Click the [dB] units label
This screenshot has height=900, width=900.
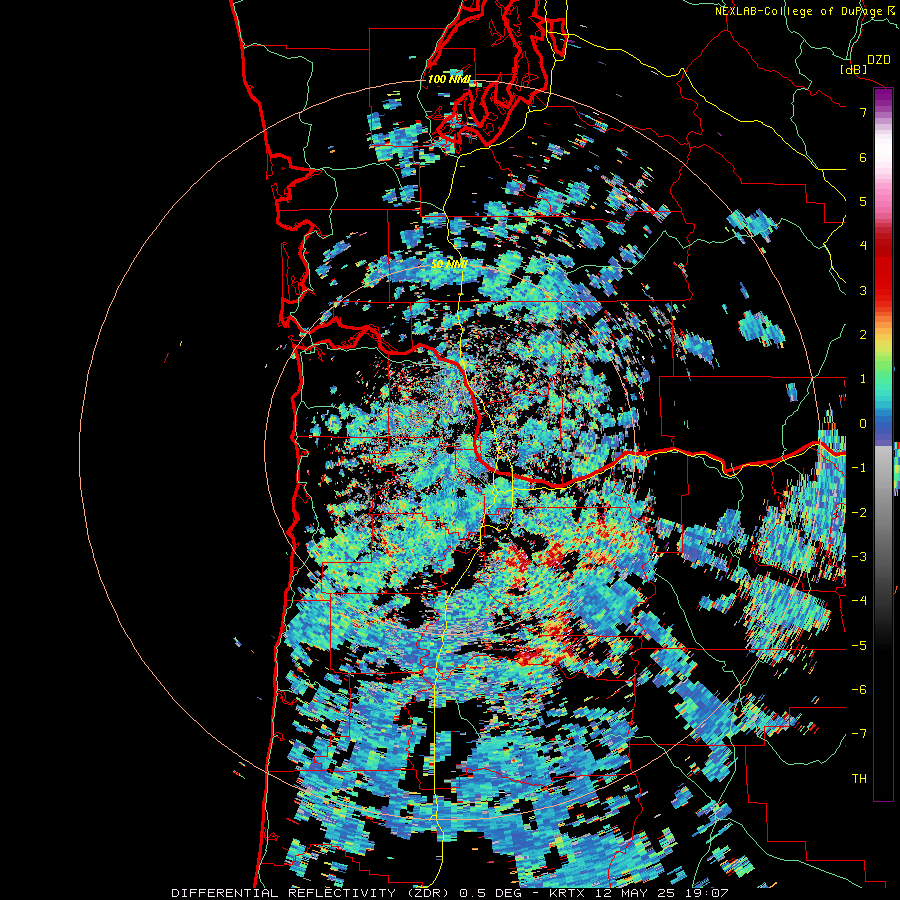tap(854, 69)
